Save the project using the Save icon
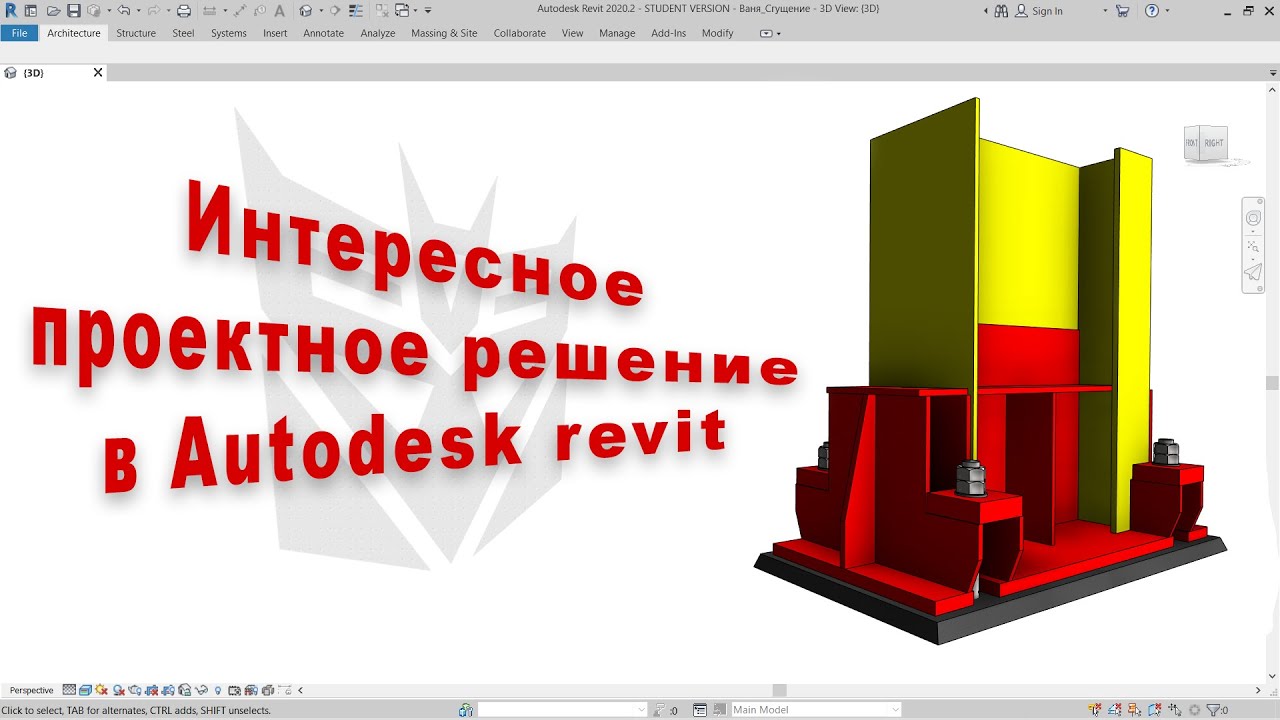The image size is (1280, 720). (x=74, y=11)
